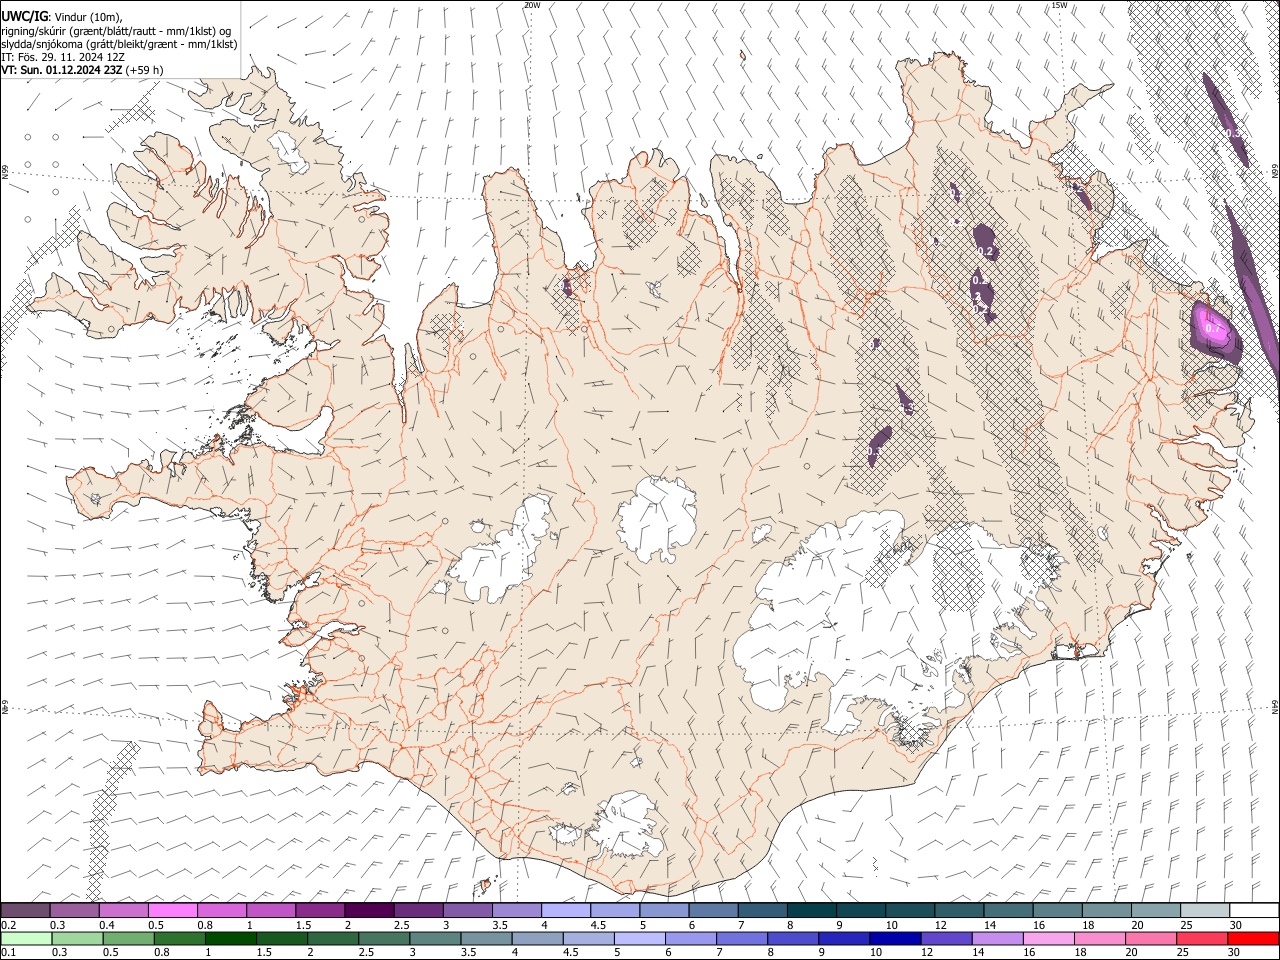Select the lower legend swatch between 4 and 4.5

click(538, 938)
